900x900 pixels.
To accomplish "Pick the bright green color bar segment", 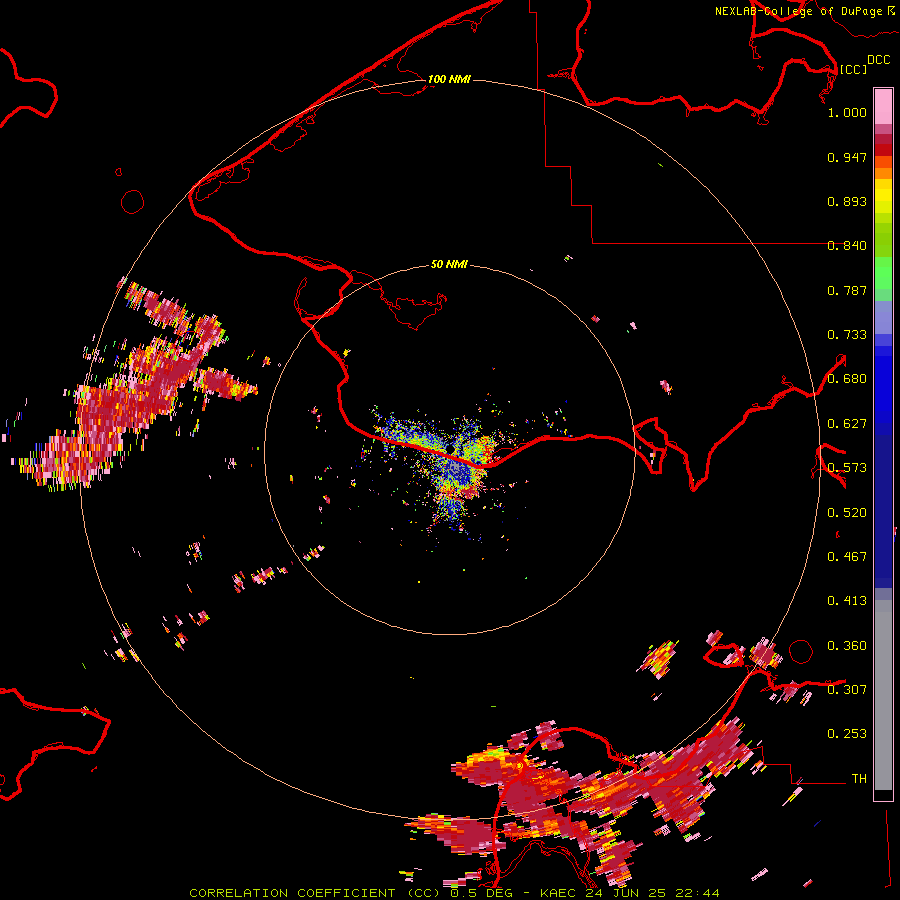I will coord(883,273).
